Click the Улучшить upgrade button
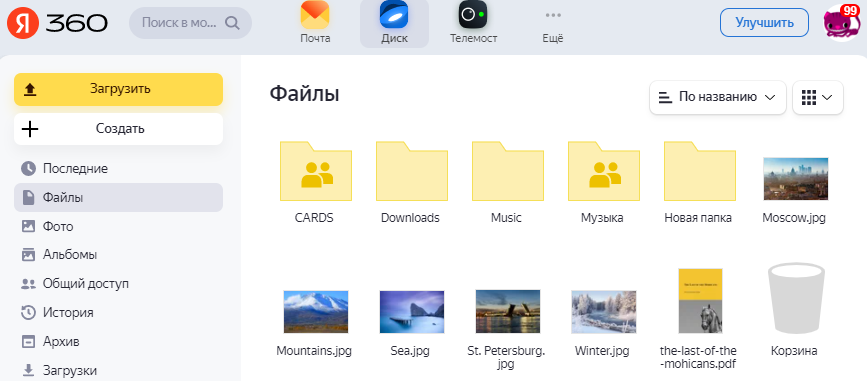The height and width of the screenshot is (381, 867). [x=764, y=23]
